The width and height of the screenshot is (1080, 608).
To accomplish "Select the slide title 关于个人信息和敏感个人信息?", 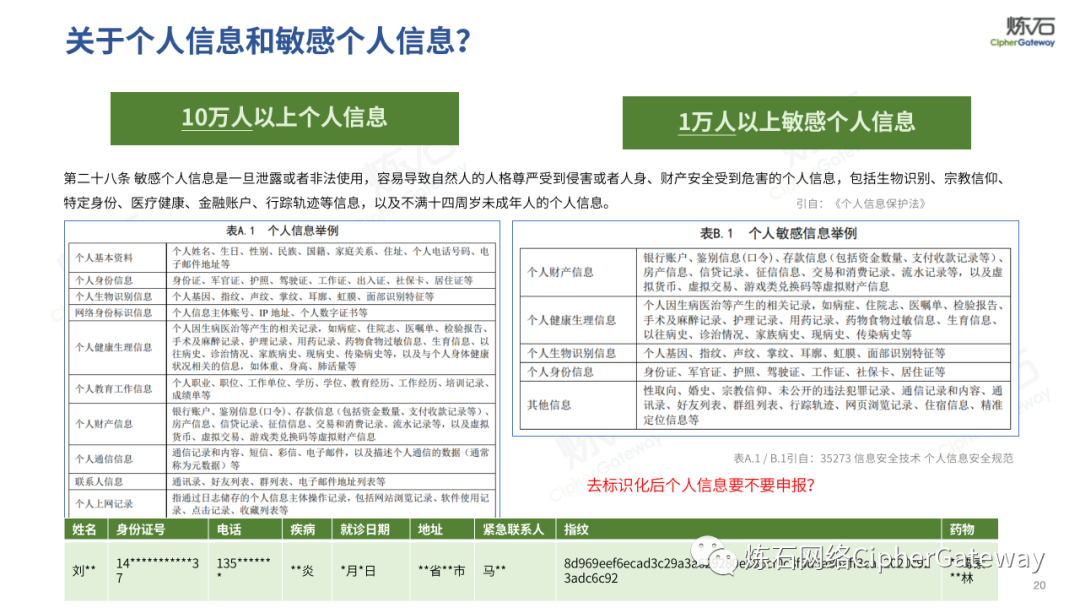I will click(268, 41).
